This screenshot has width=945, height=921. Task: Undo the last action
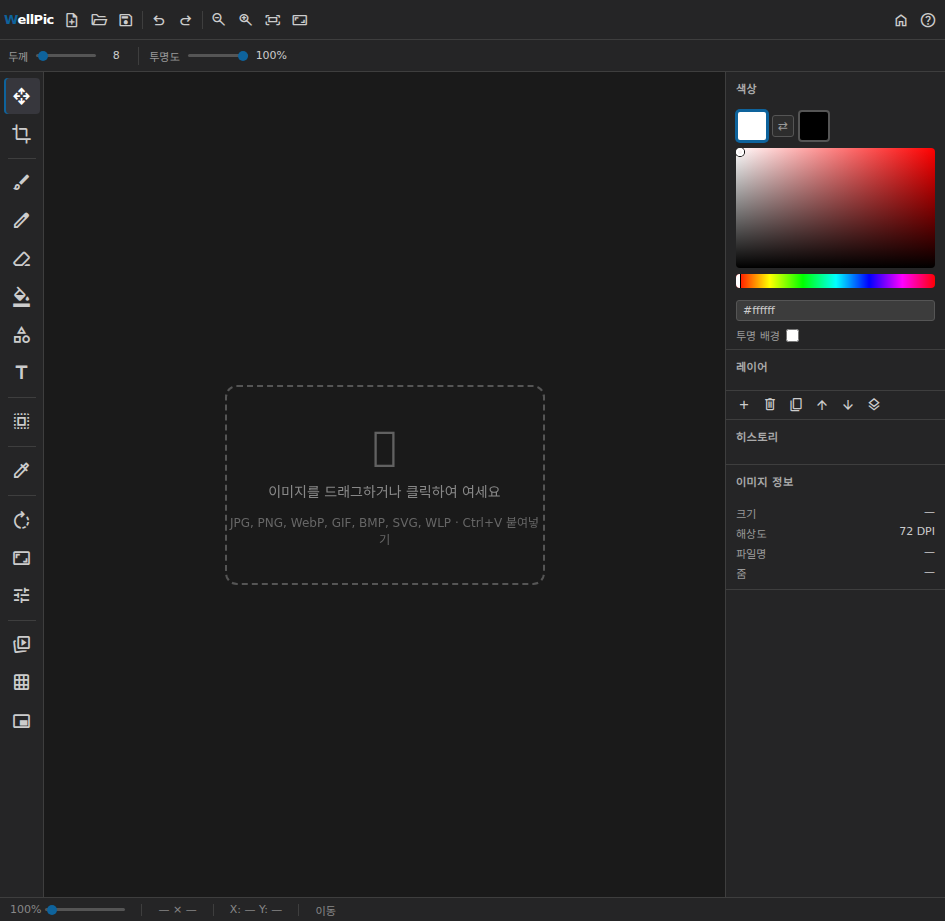tap(159, 20)
